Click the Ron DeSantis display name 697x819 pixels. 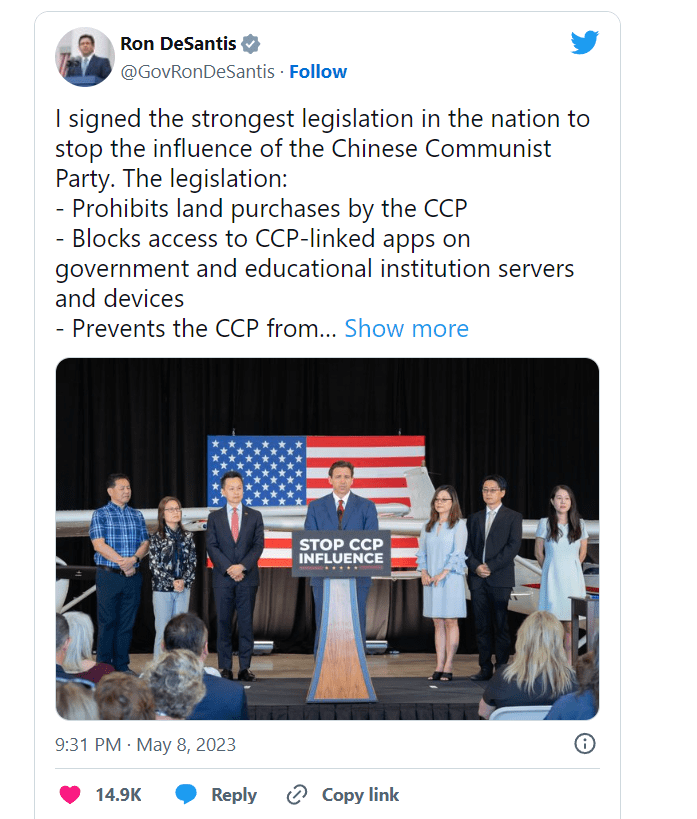pyautogui.click(x=177, y=43)
